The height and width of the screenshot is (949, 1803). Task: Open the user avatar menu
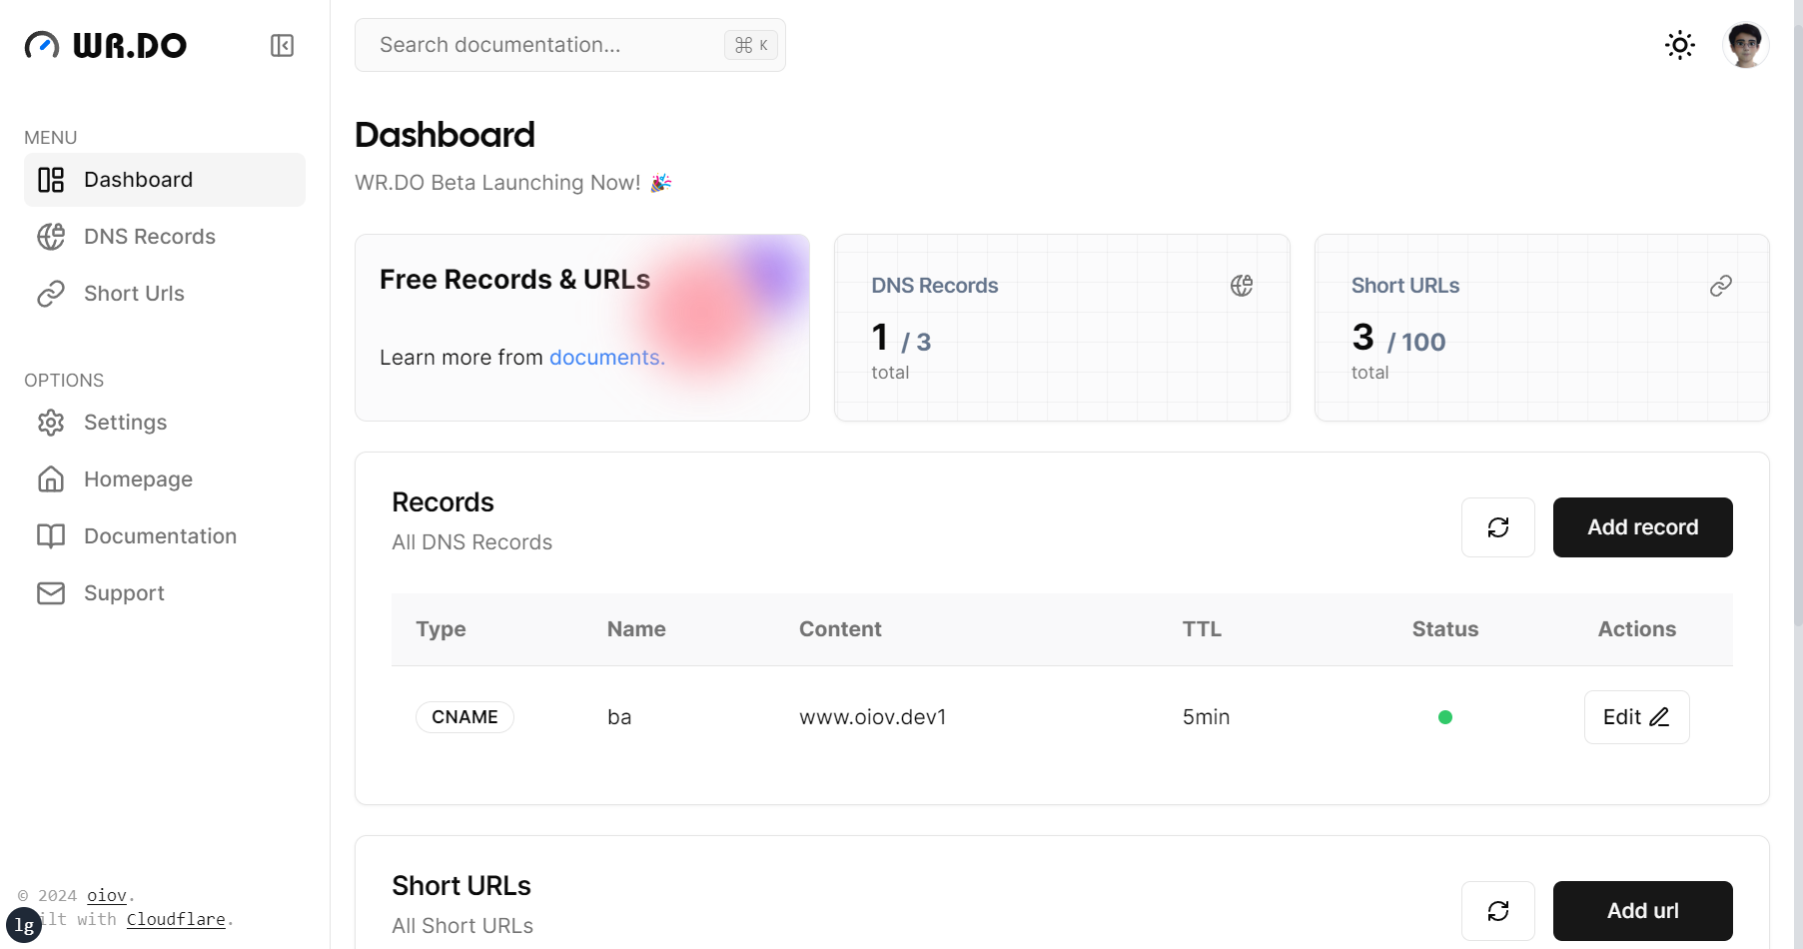point(1745,45)
